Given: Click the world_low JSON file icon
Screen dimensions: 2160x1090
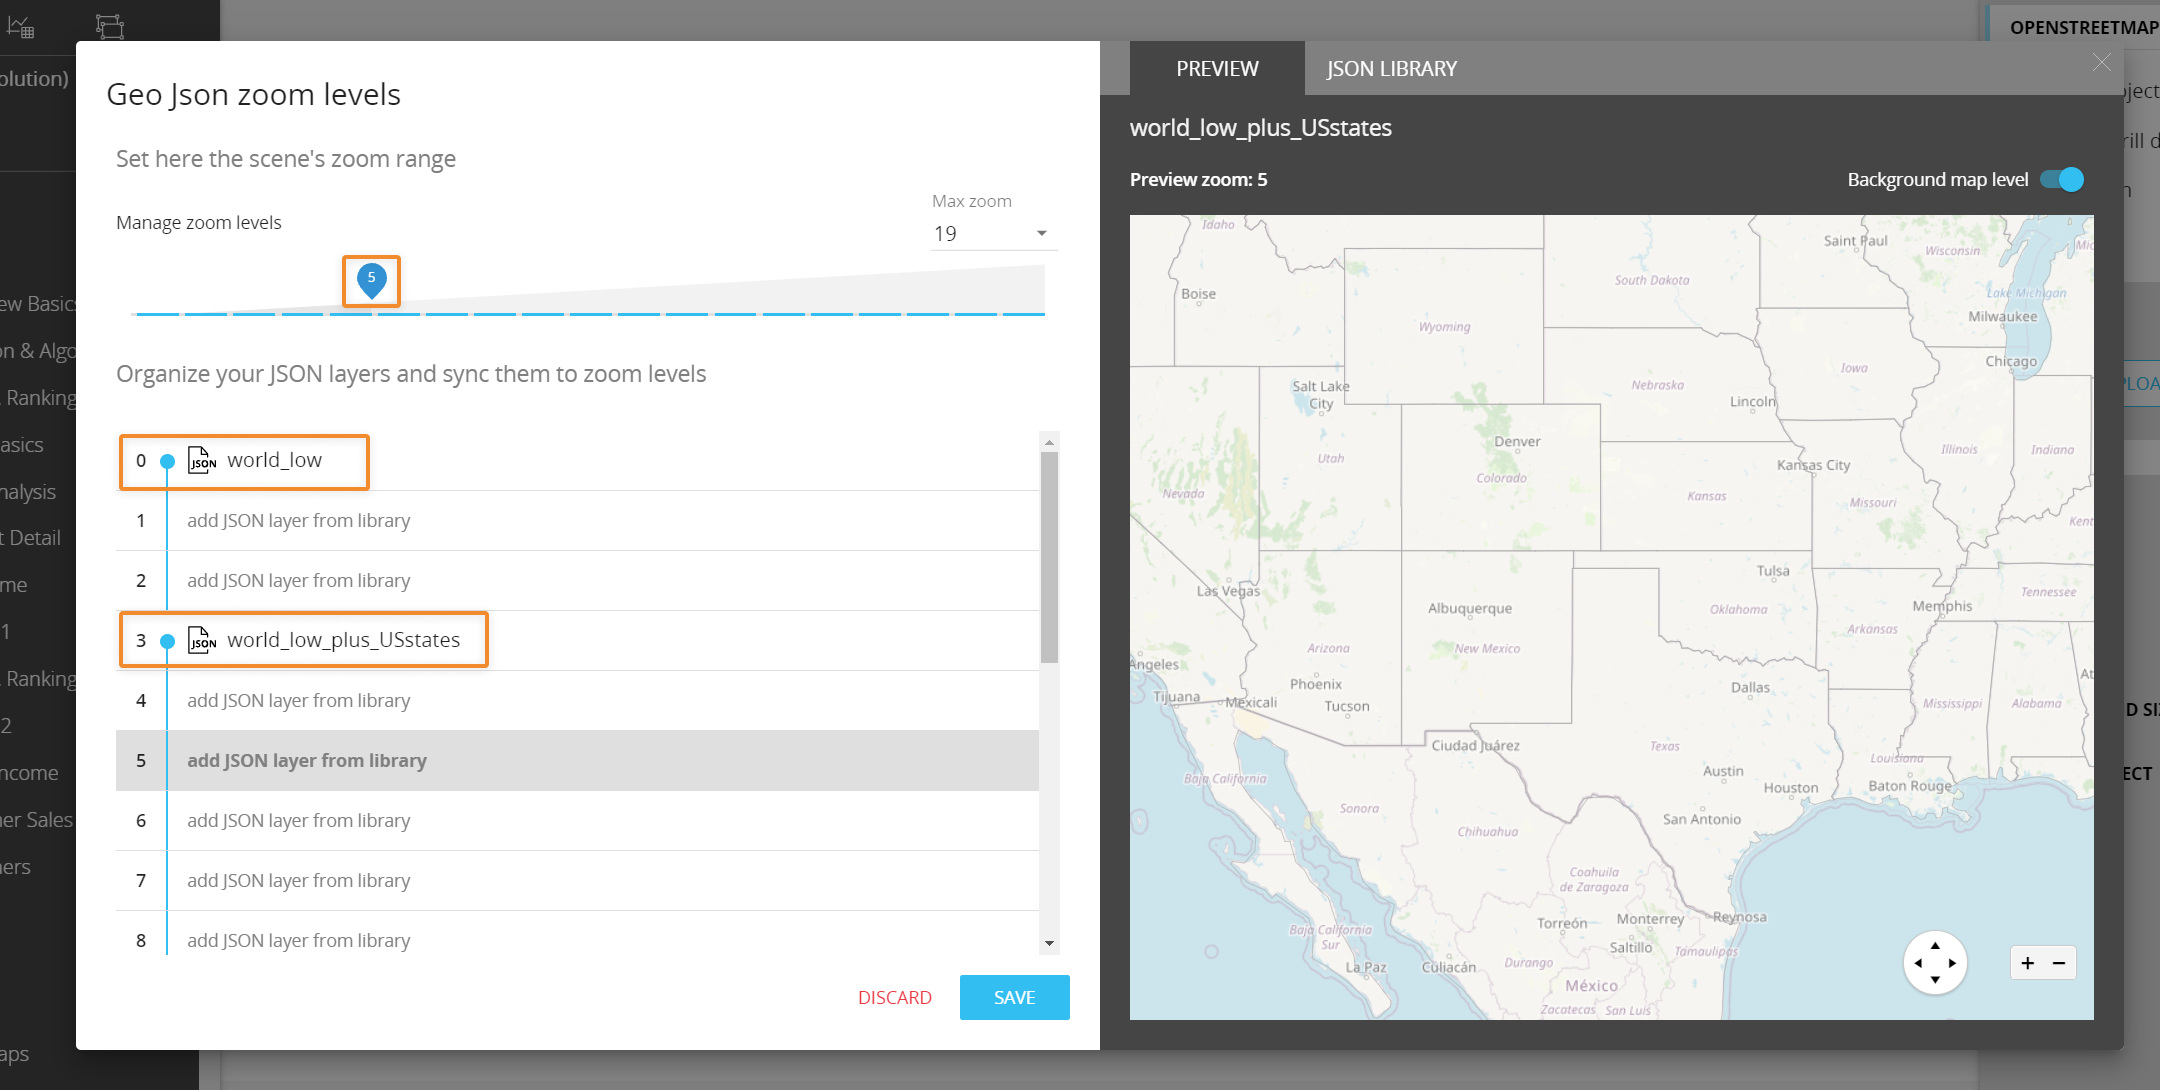Looking at the screenshot, I should pos(202,460).
